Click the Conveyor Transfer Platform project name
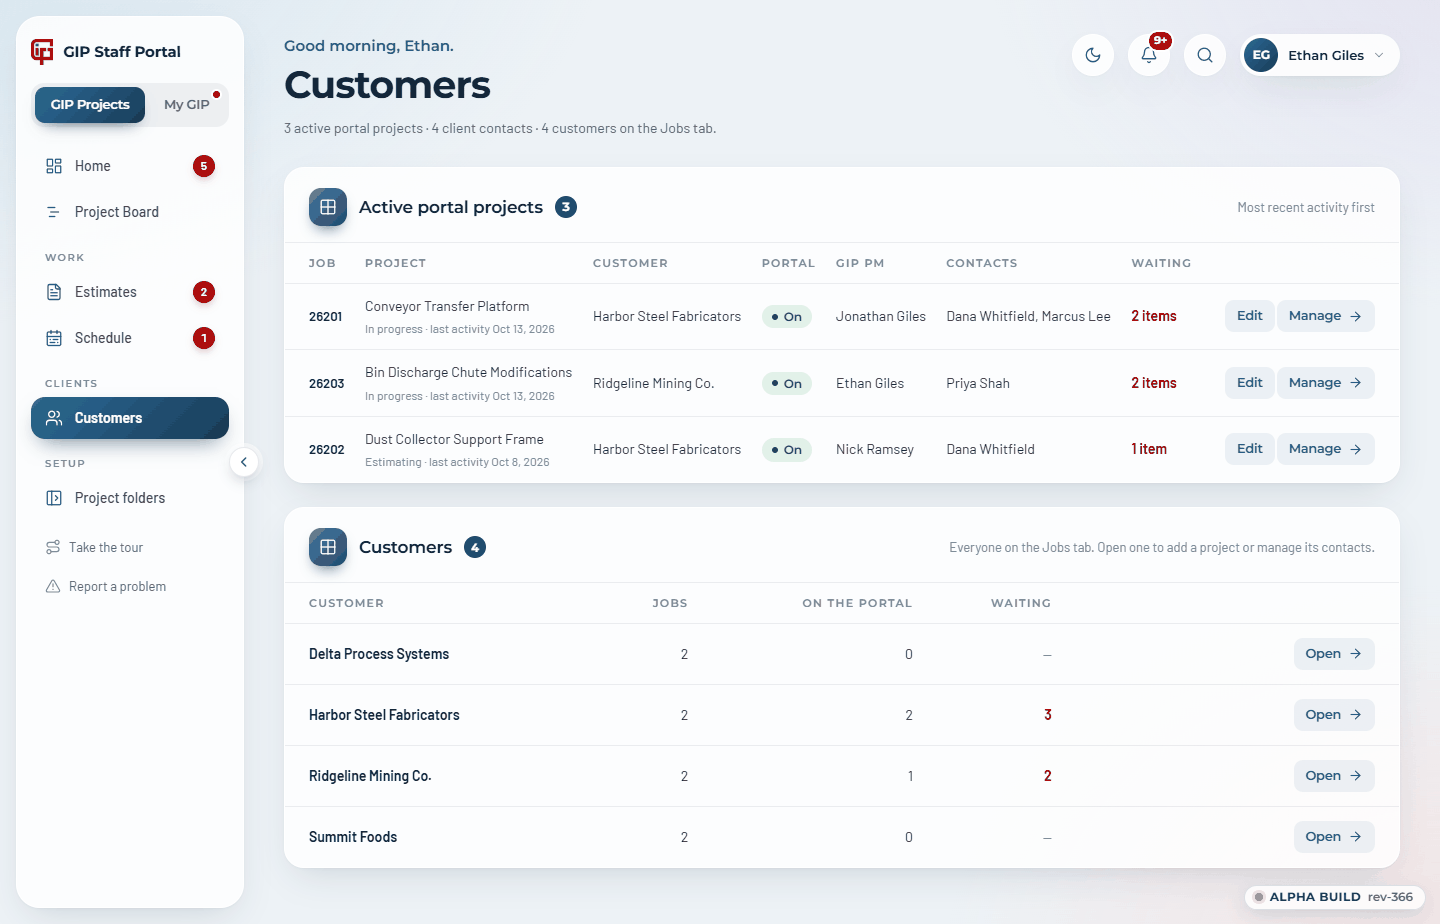Screen dimensions: 1440x924 click(x=447, y=307)
